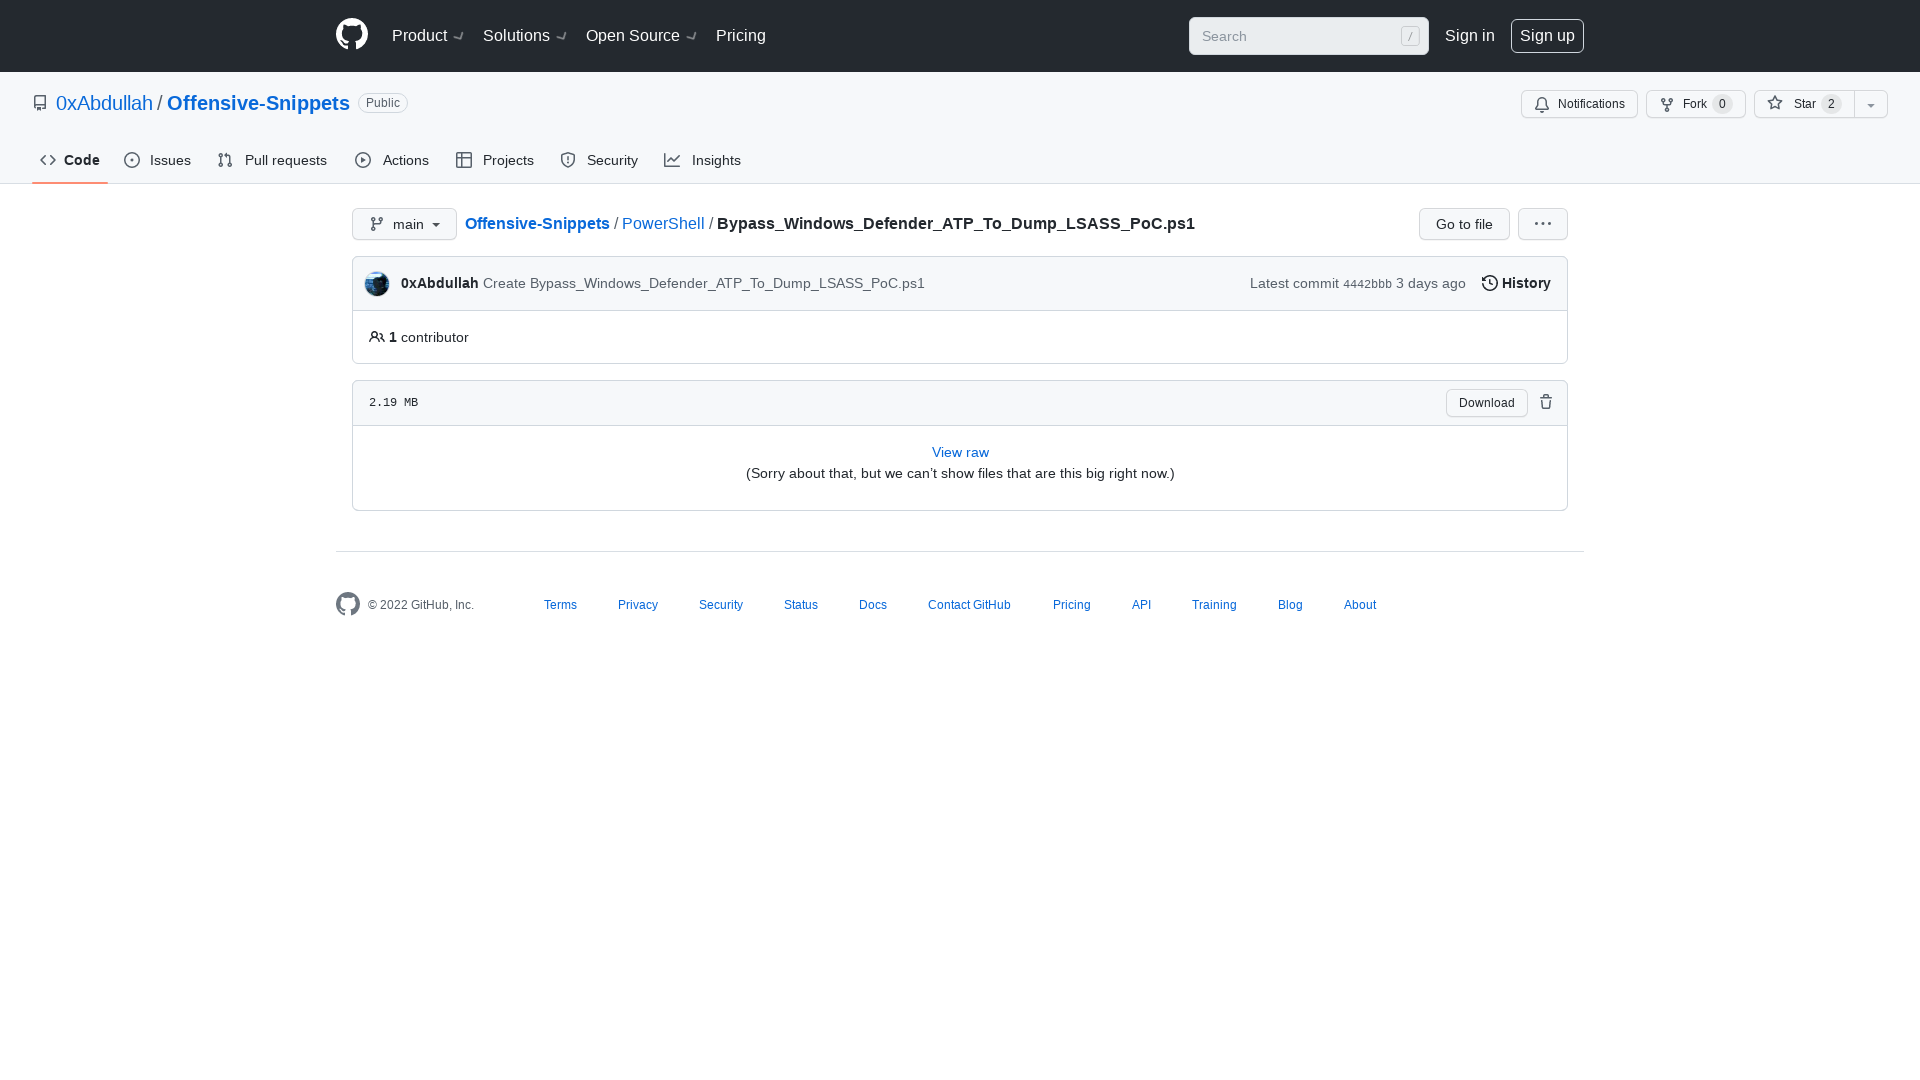Image resolution: width=1920 pixels, height=1080 pixels.
Task: Open the Code tab icon
Action: point(48,160)
